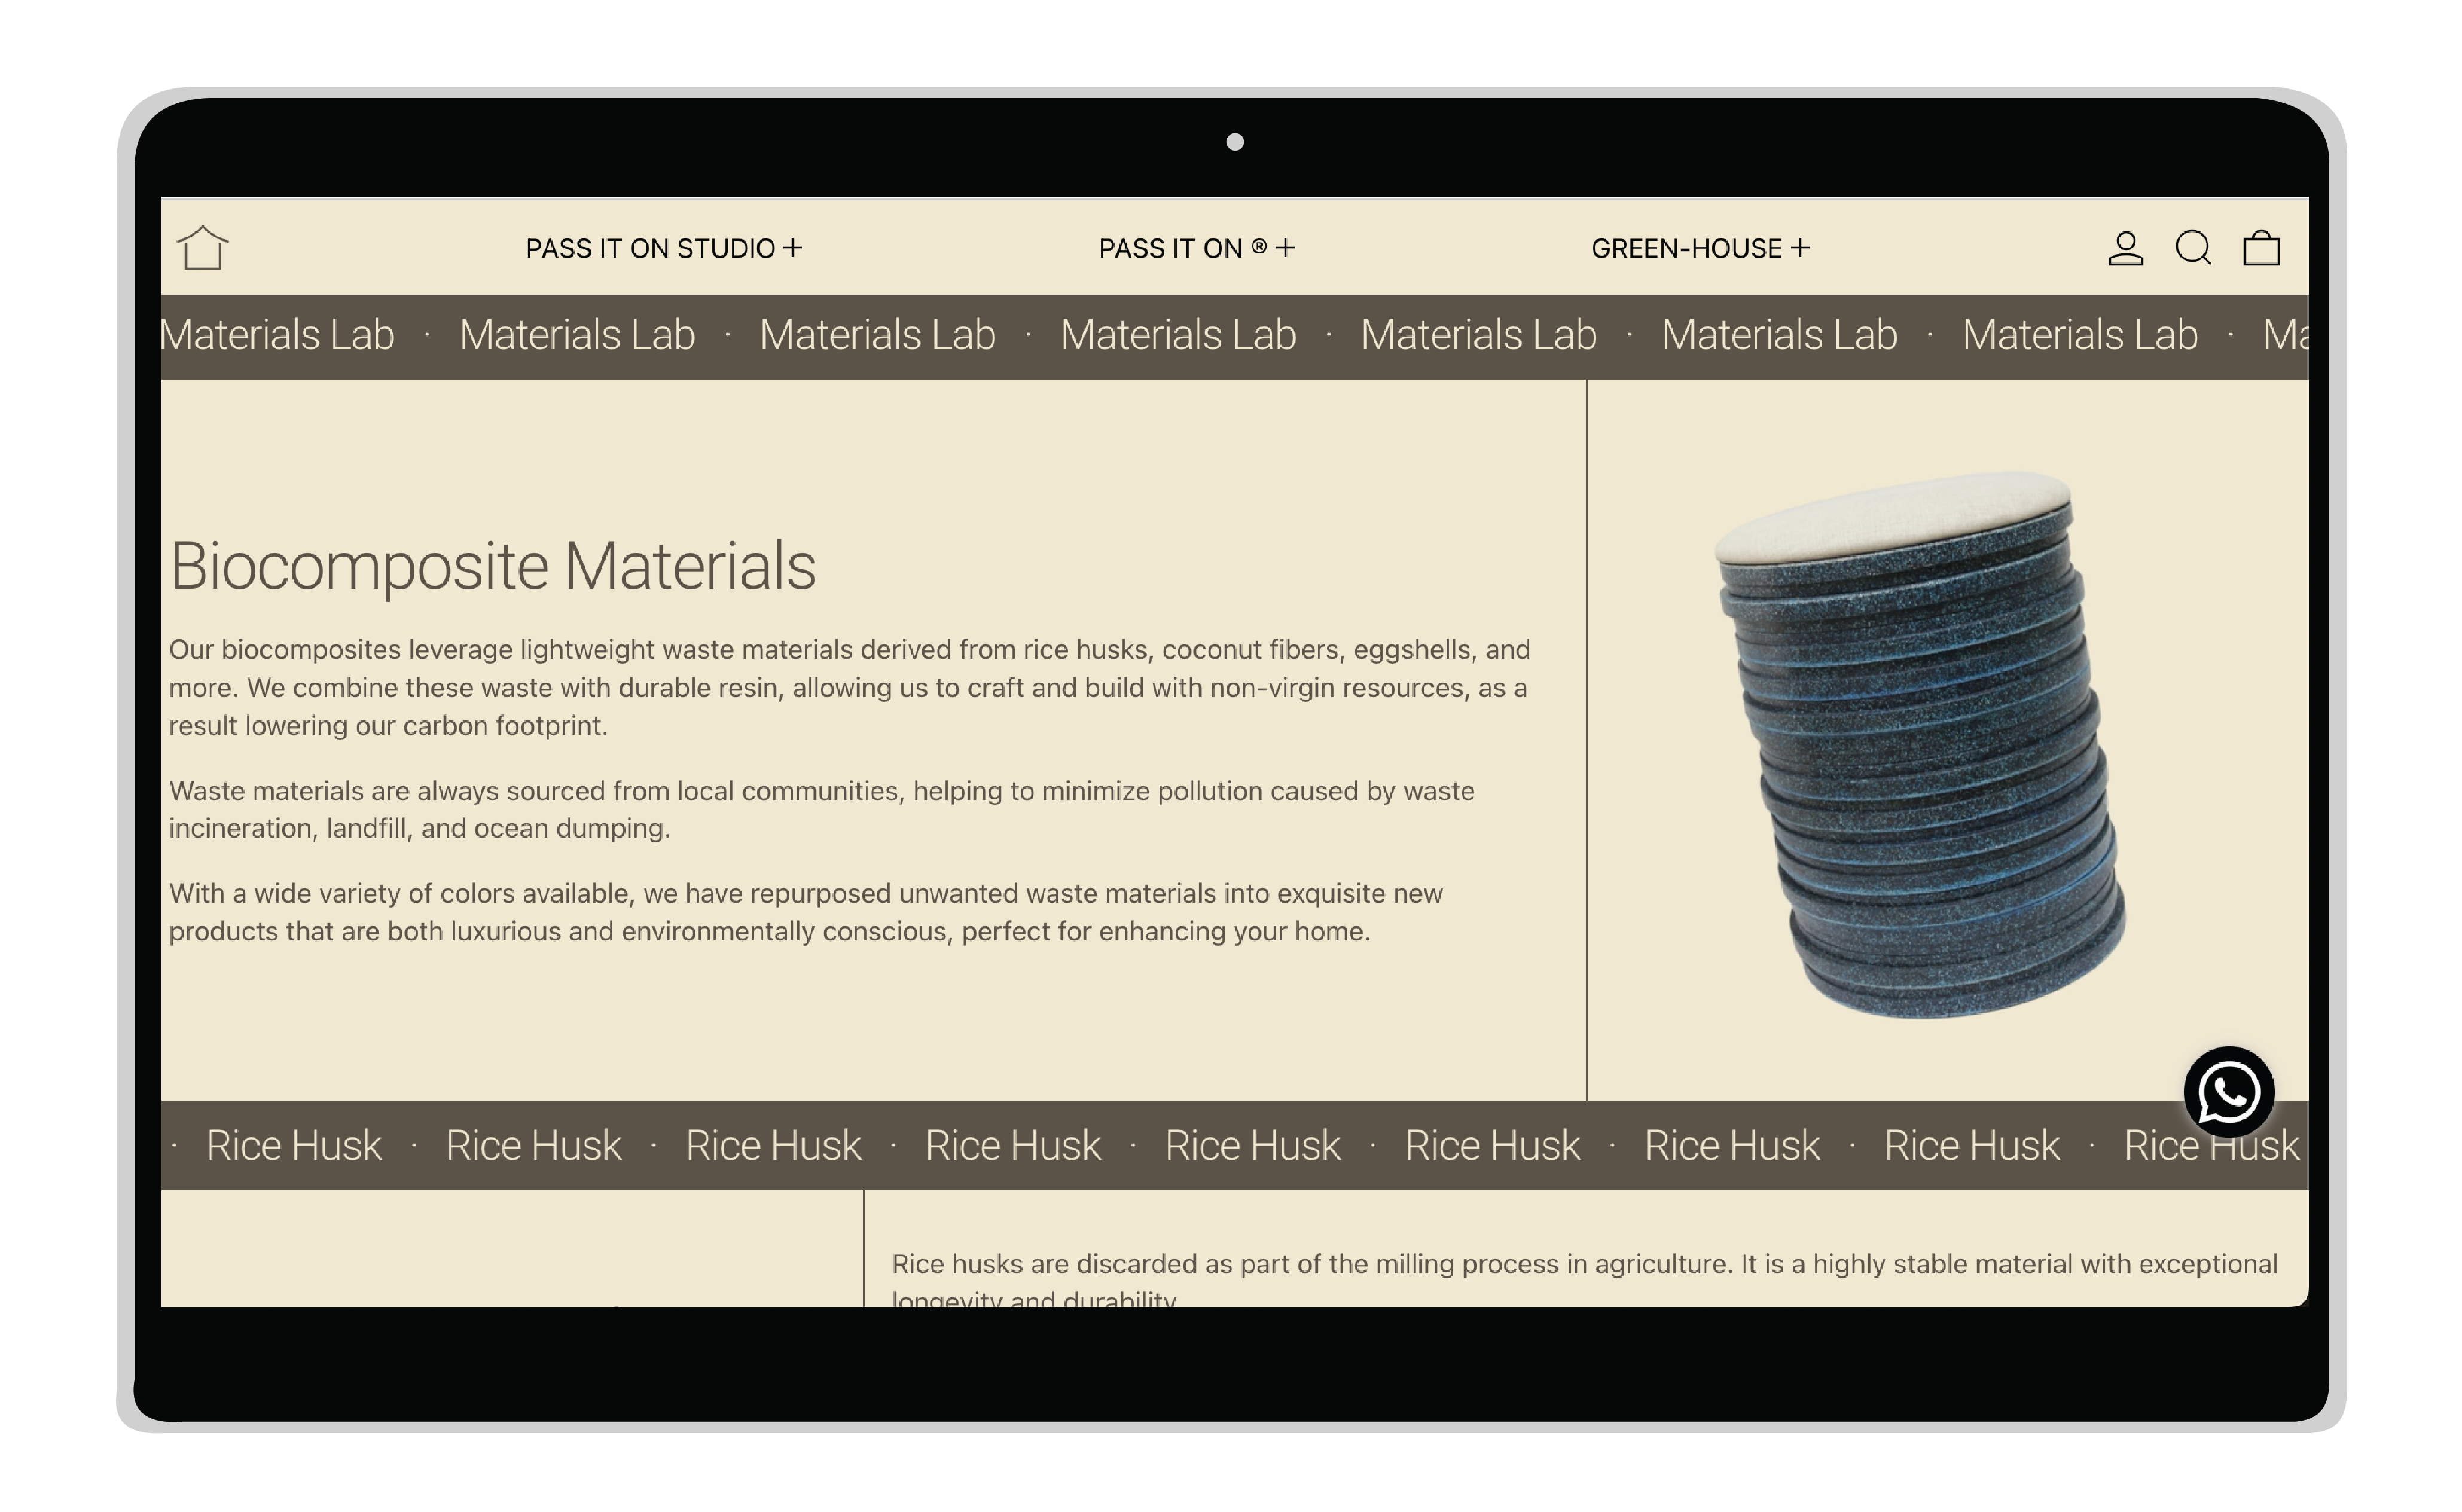Click paragraph starting "Our biocomposites leverage"
The height and width of the screenshot is (1512, 2462).
click(x=848, y=688)
